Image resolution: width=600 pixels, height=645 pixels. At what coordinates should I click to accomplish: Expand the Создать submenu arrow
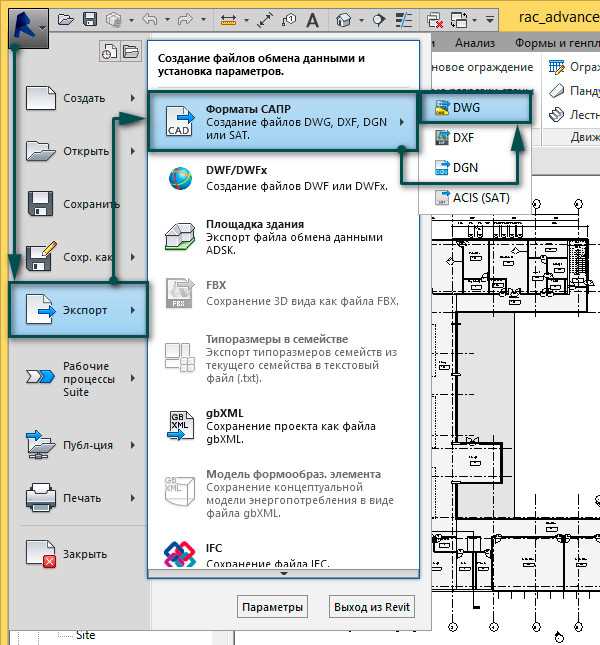coord(132,98)
